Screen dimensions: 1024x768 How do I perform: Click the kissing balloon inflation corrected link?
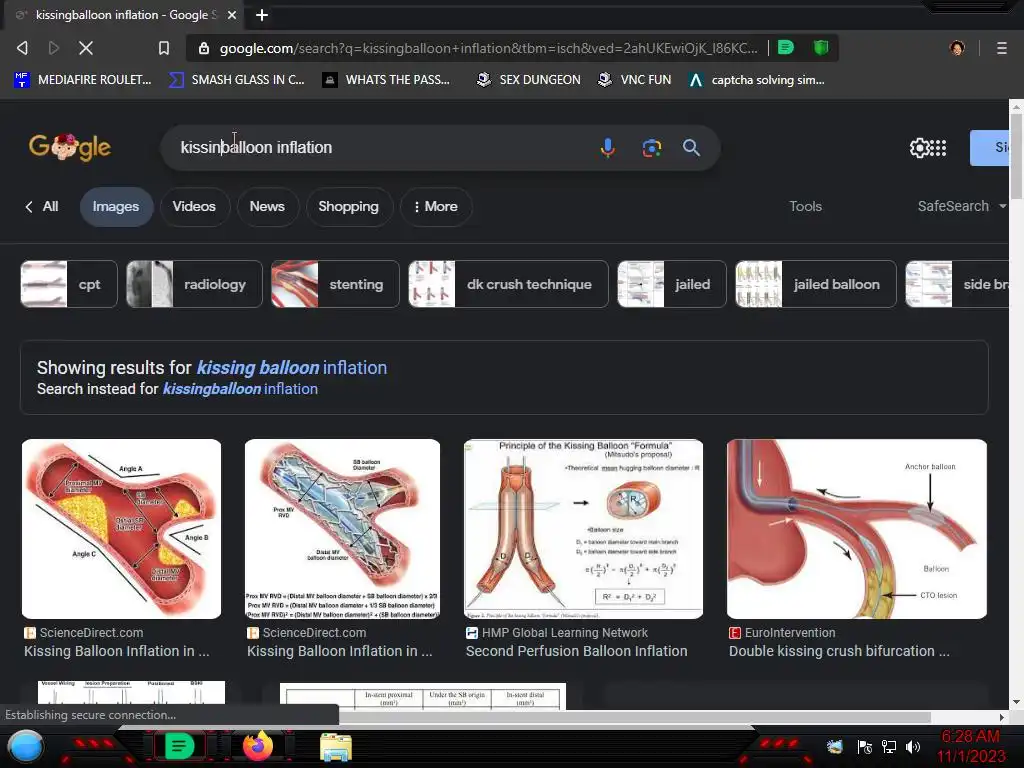[x=291, y=368]
